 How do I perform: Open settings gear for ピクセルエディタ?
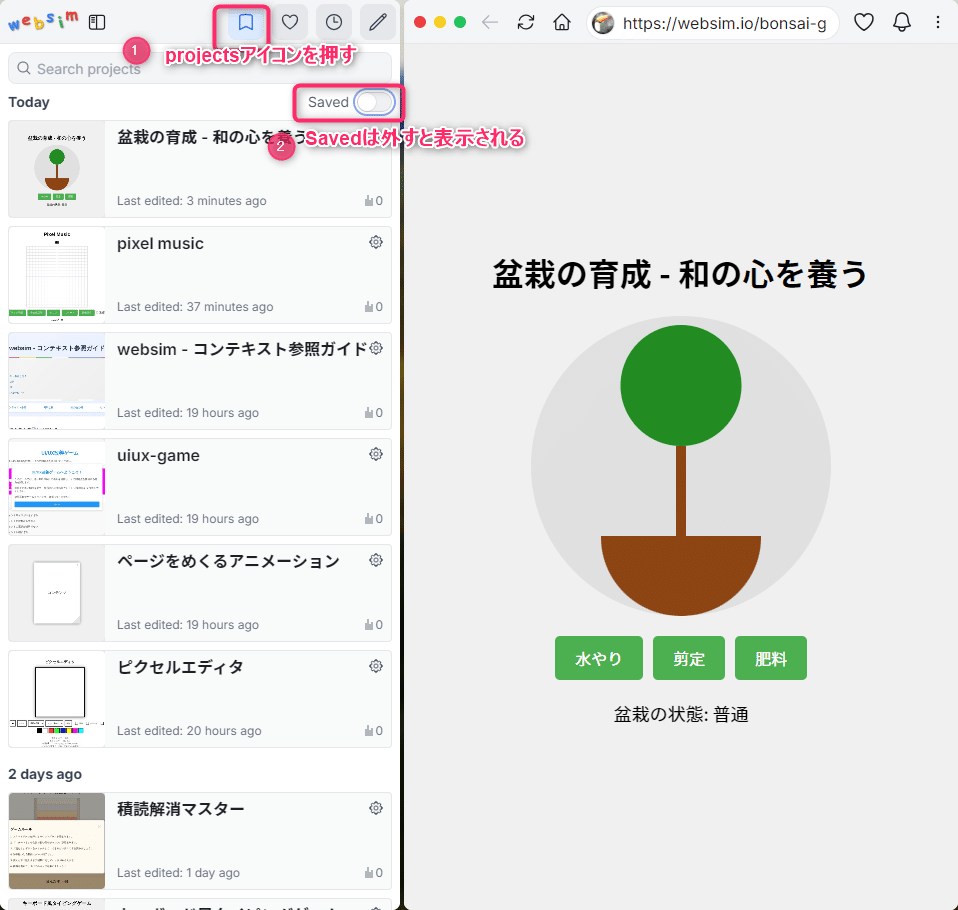point(376,666)
